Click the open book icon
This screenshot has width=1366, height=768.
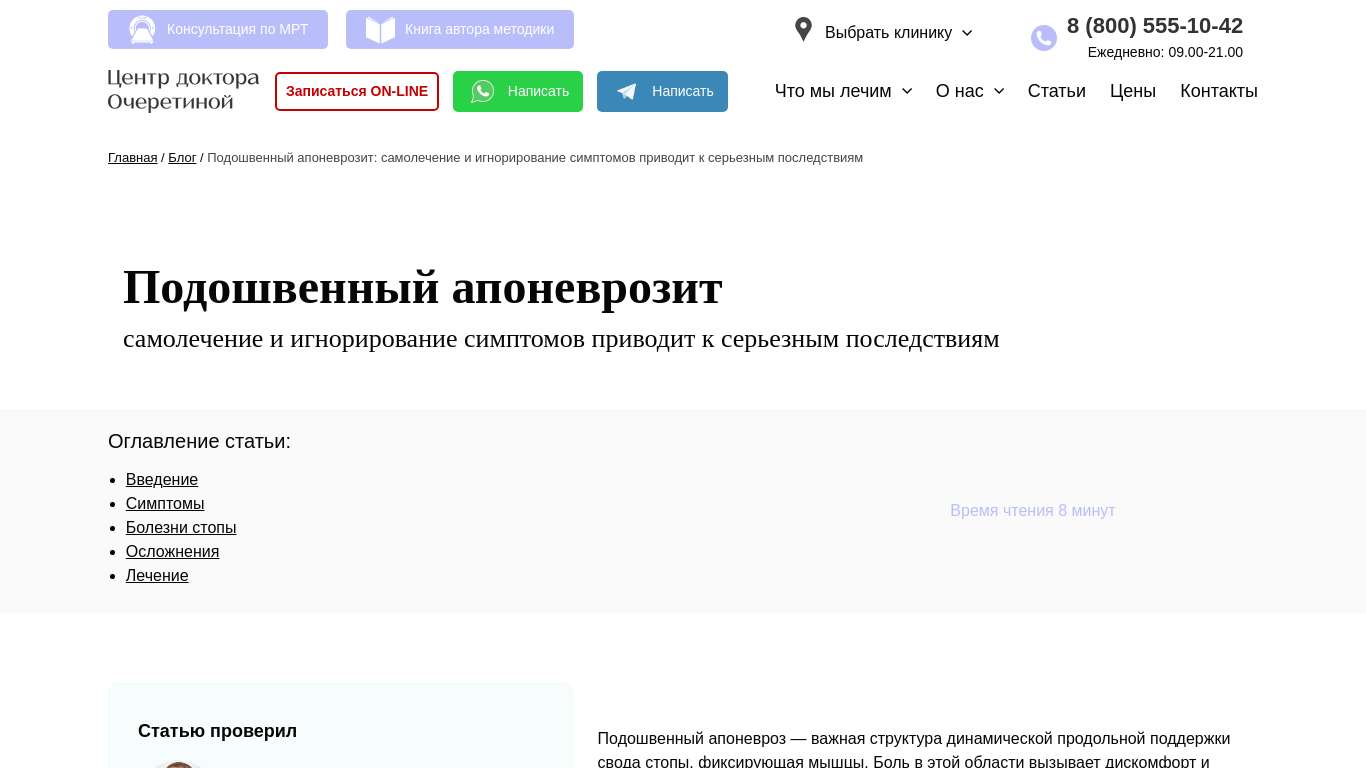point(380,30)
